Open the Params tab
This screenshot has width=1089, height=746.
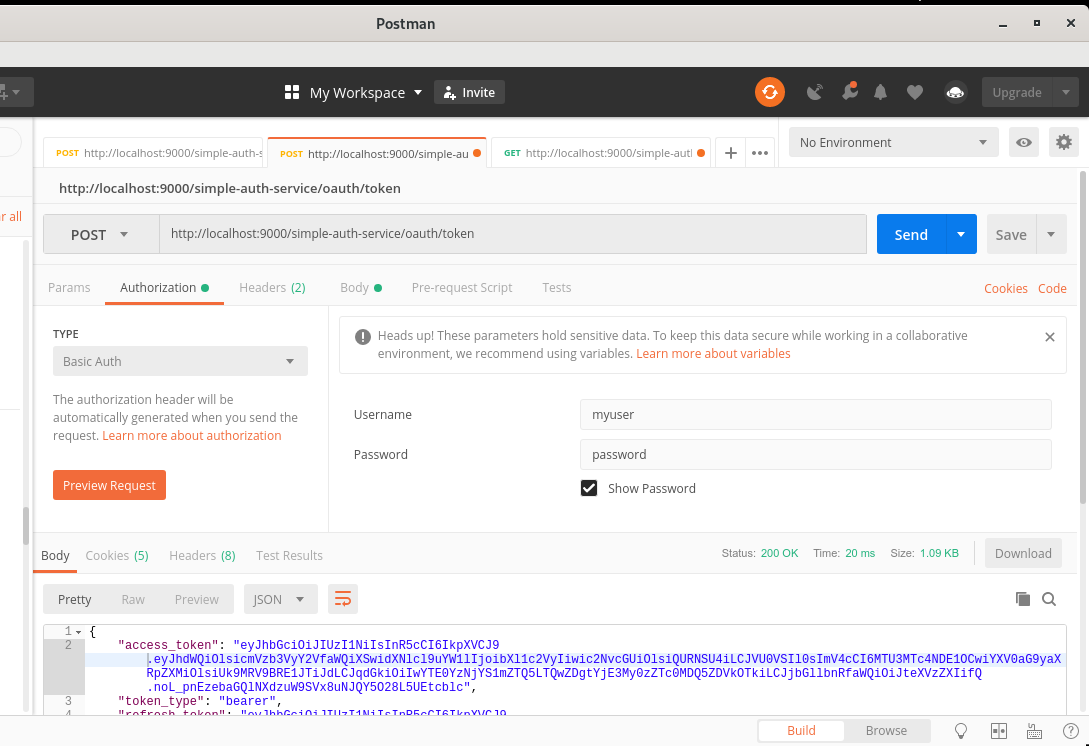click(69, 288)
